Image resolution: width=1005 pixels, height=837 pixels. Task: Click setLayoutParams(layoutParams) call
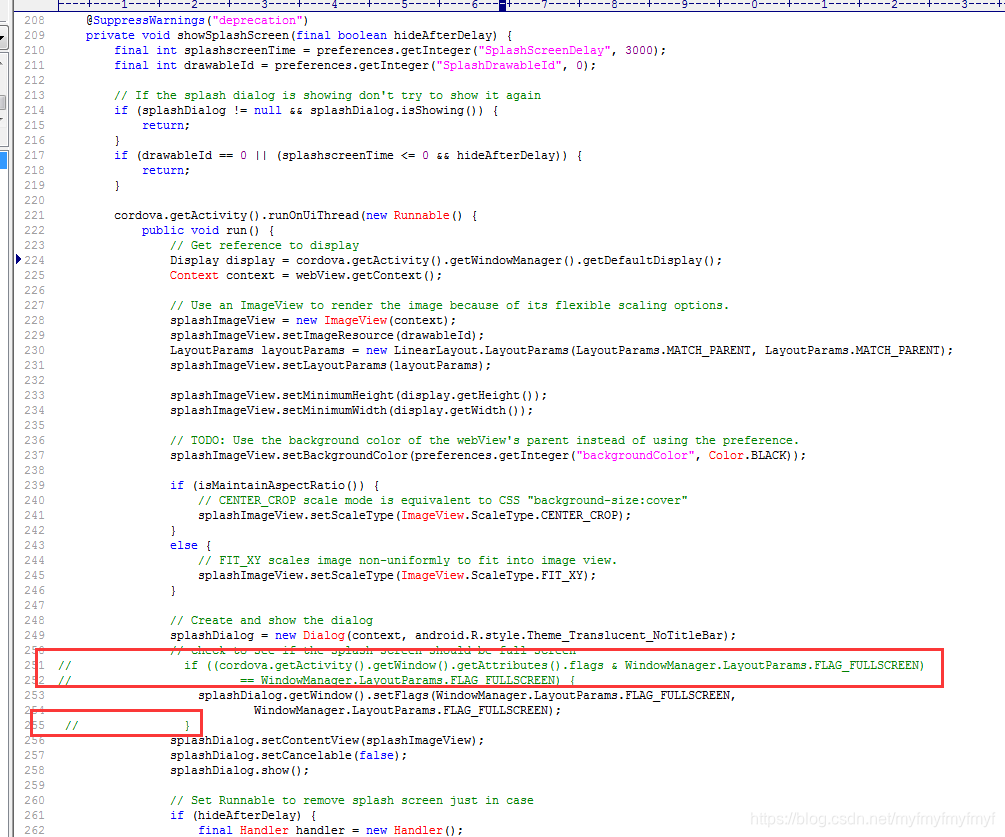pyautogui.click(x=383, y=365)
